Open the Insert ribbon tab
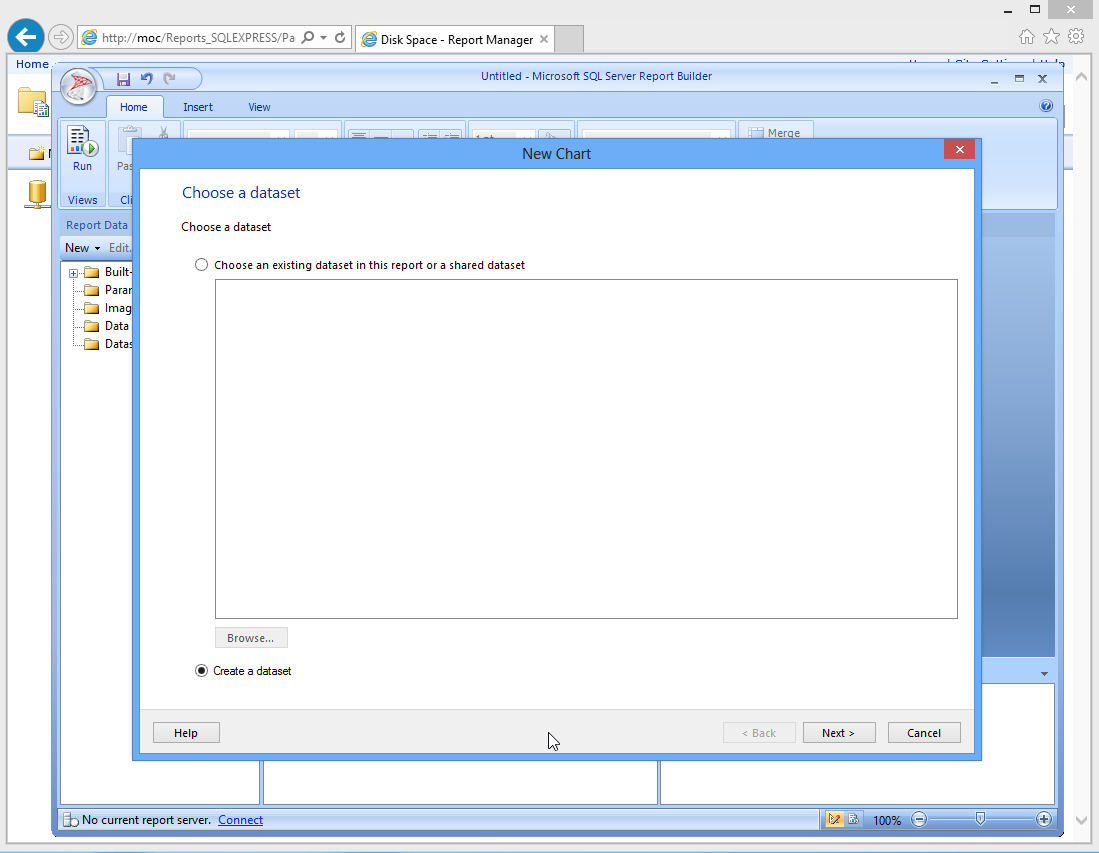1099x853 pixels. tap(198, 107)
